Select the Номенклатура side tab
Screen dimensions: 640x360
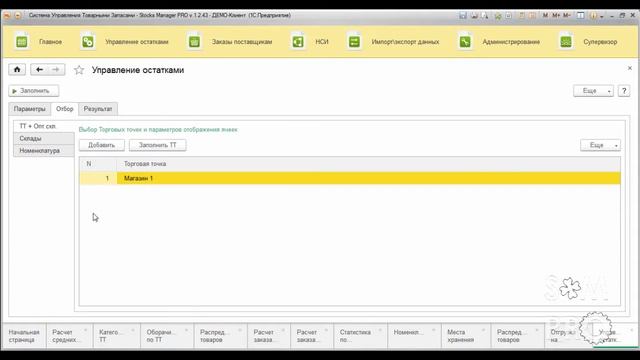tap(44, 151)
